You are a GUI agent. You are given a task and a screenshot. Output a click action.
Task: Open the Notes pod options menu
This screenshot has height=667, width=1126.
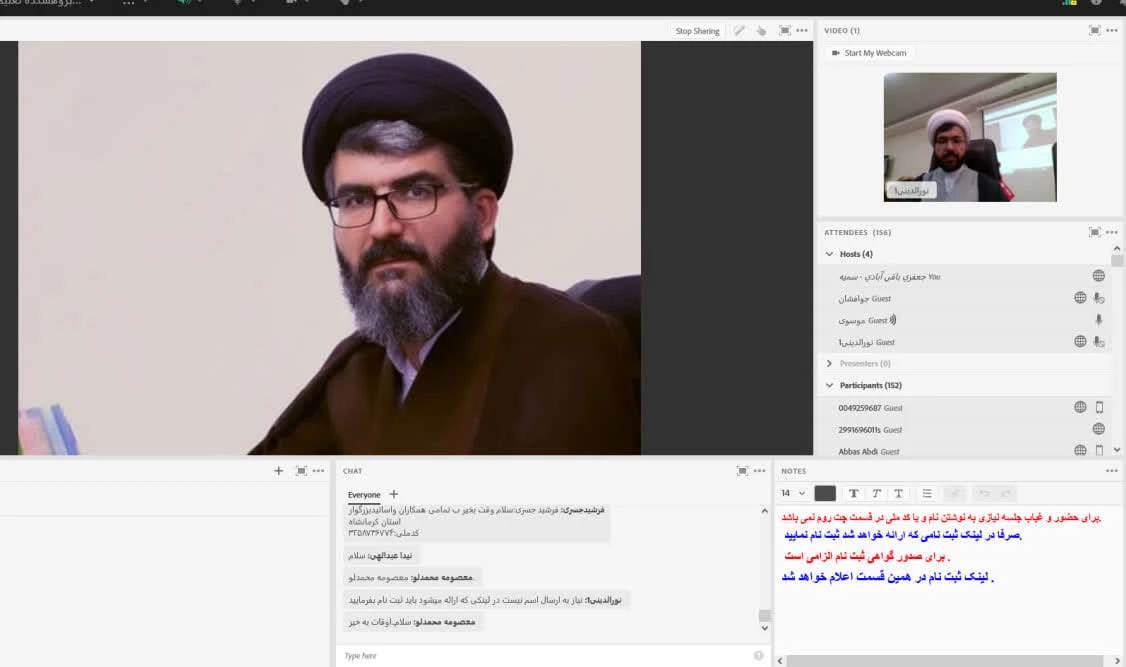click(1112, 471)
